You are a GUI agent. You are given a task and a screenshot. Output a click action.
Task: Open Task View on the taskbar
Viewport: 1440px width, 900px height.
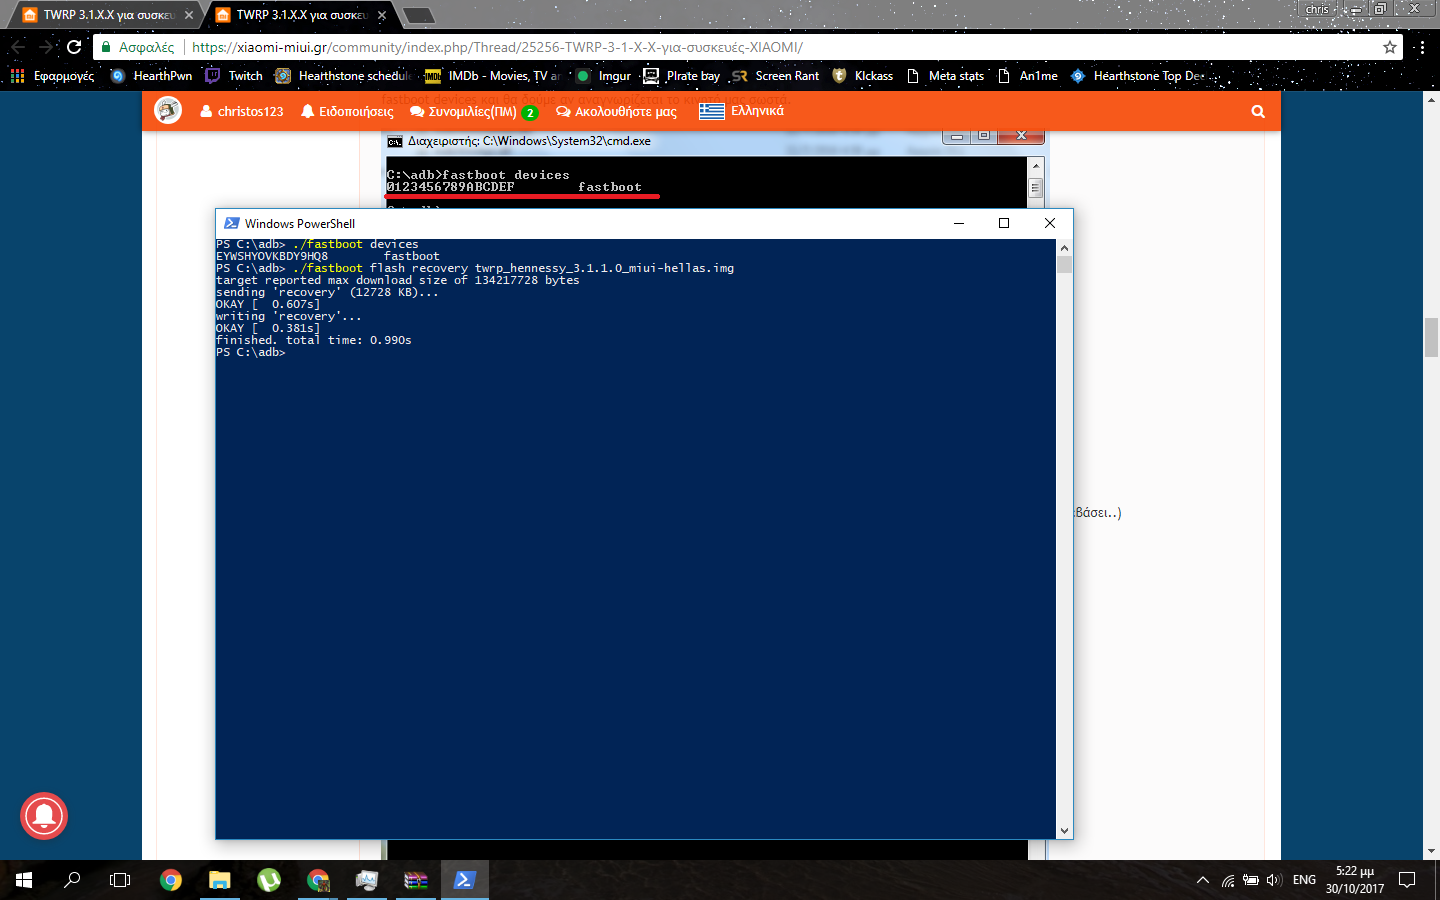[x=120, y=880]
